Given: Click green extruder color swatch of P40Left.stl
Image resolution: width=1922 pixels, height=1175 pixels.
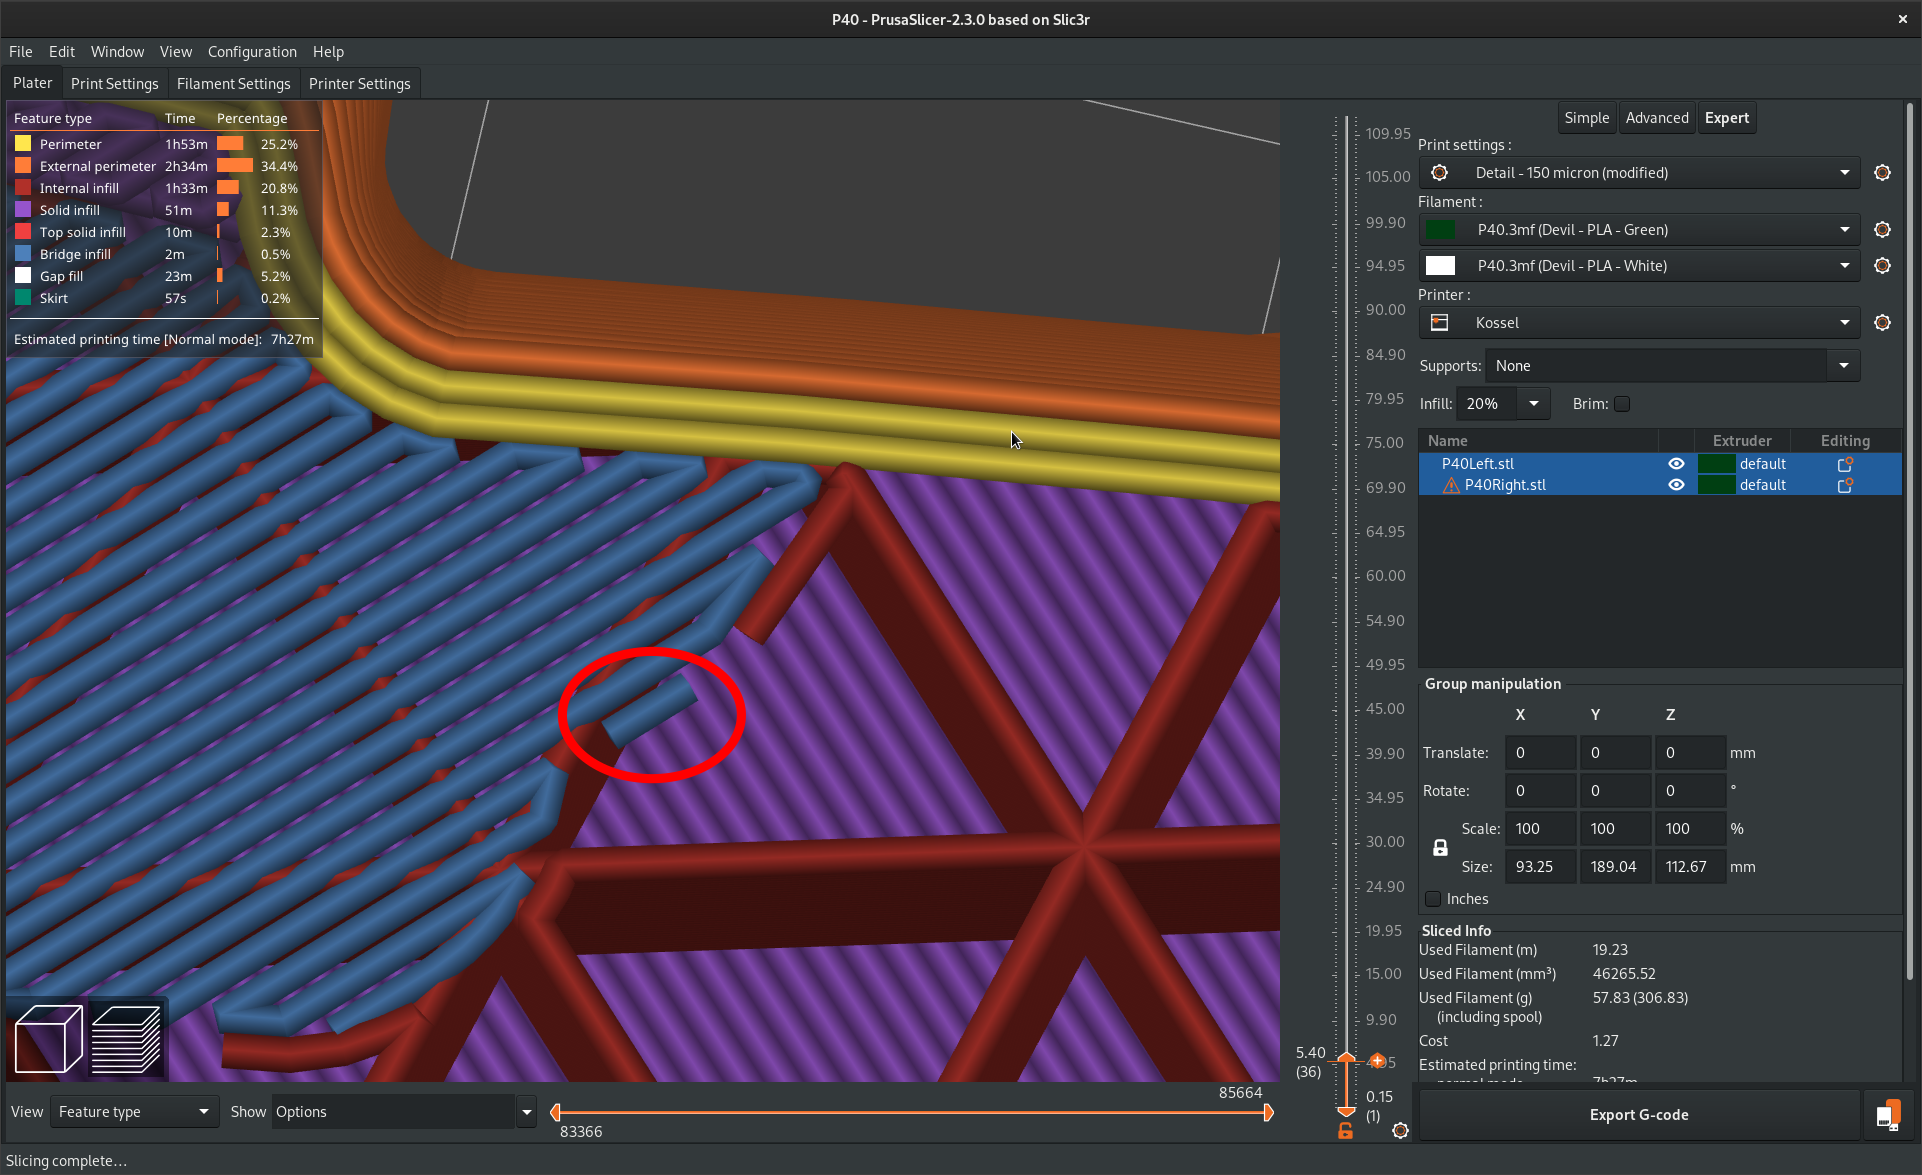Looking at the screenshot, I should pos(1716,464).
